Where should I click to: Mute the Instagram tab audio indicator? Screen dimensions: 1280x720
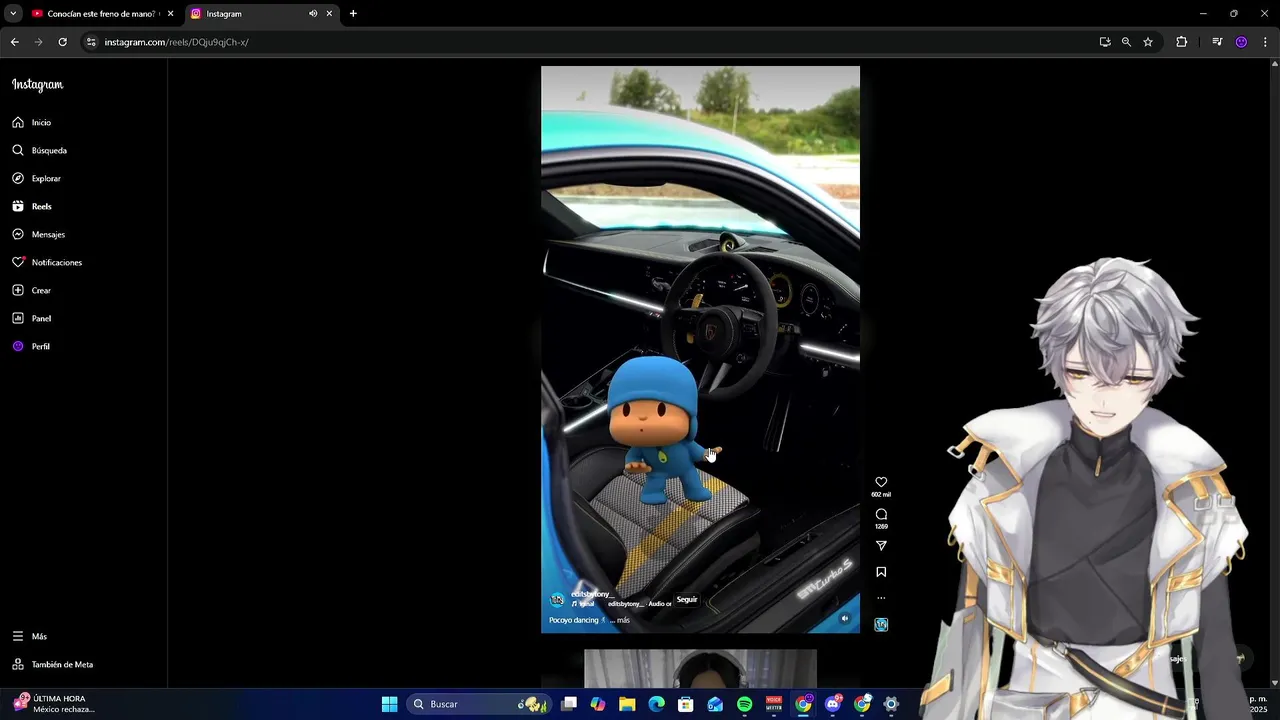pos(313,14)
